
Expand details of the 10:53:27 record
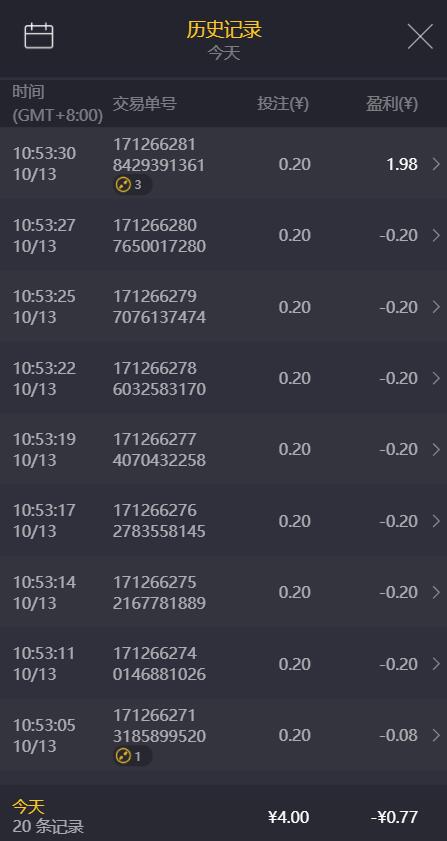436,235
